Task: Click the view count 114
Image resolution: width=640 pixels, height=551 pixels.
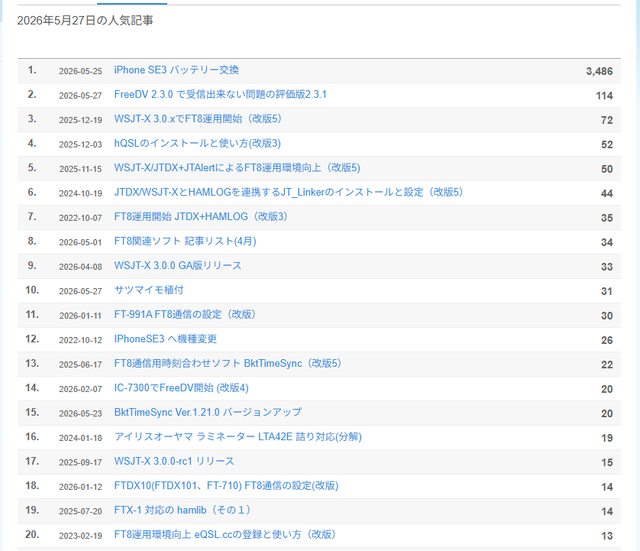Action: point(604,96)
